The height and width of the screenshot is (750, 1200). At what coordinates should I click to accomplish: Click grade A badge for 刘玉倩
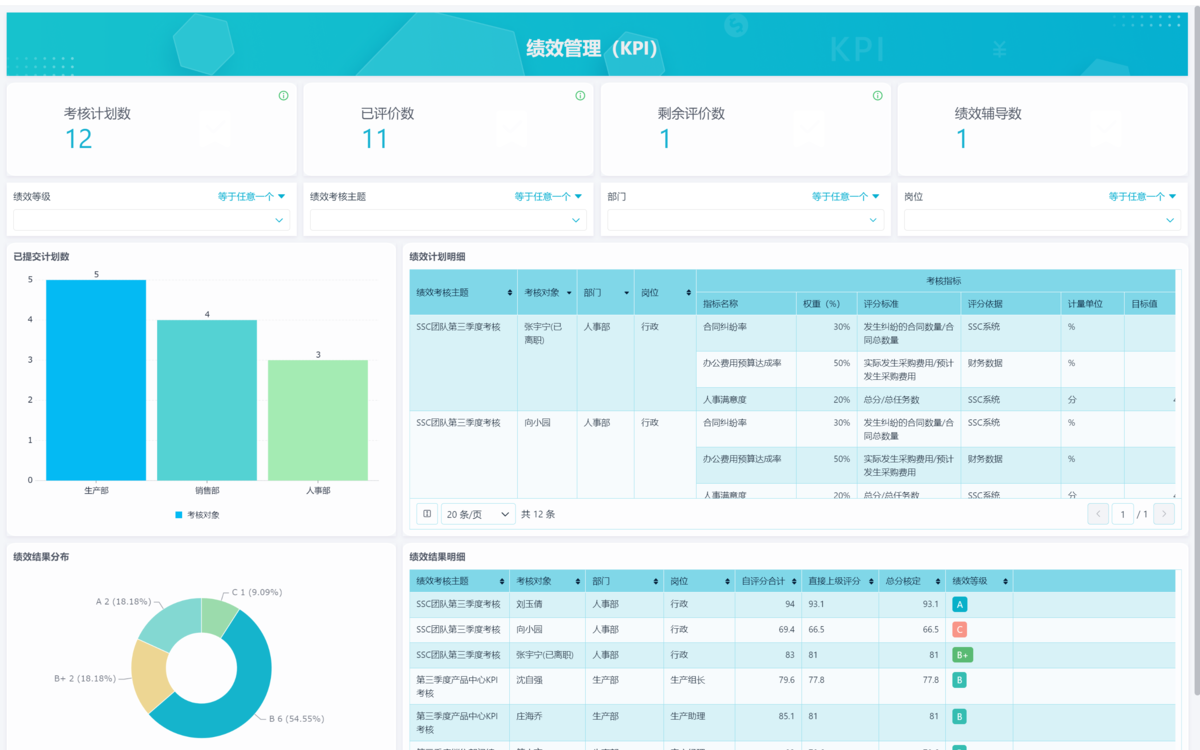tap(960, 605)
